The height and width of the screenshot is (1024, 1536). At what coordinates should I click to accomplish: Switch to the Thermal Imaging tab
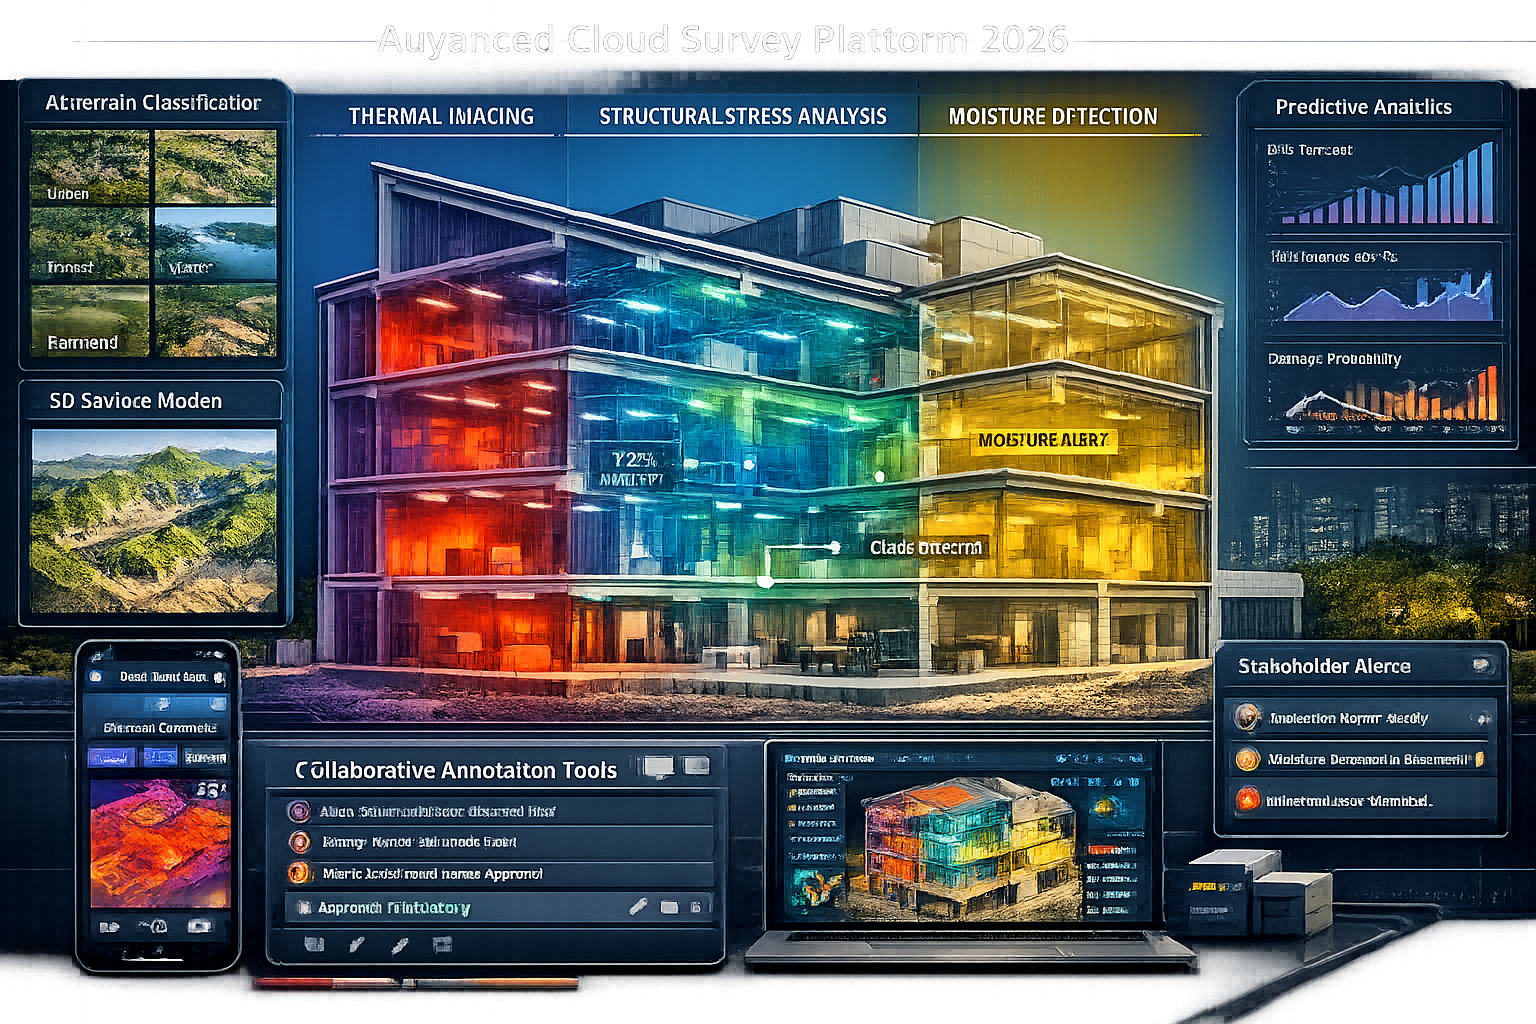coord(440,116)
